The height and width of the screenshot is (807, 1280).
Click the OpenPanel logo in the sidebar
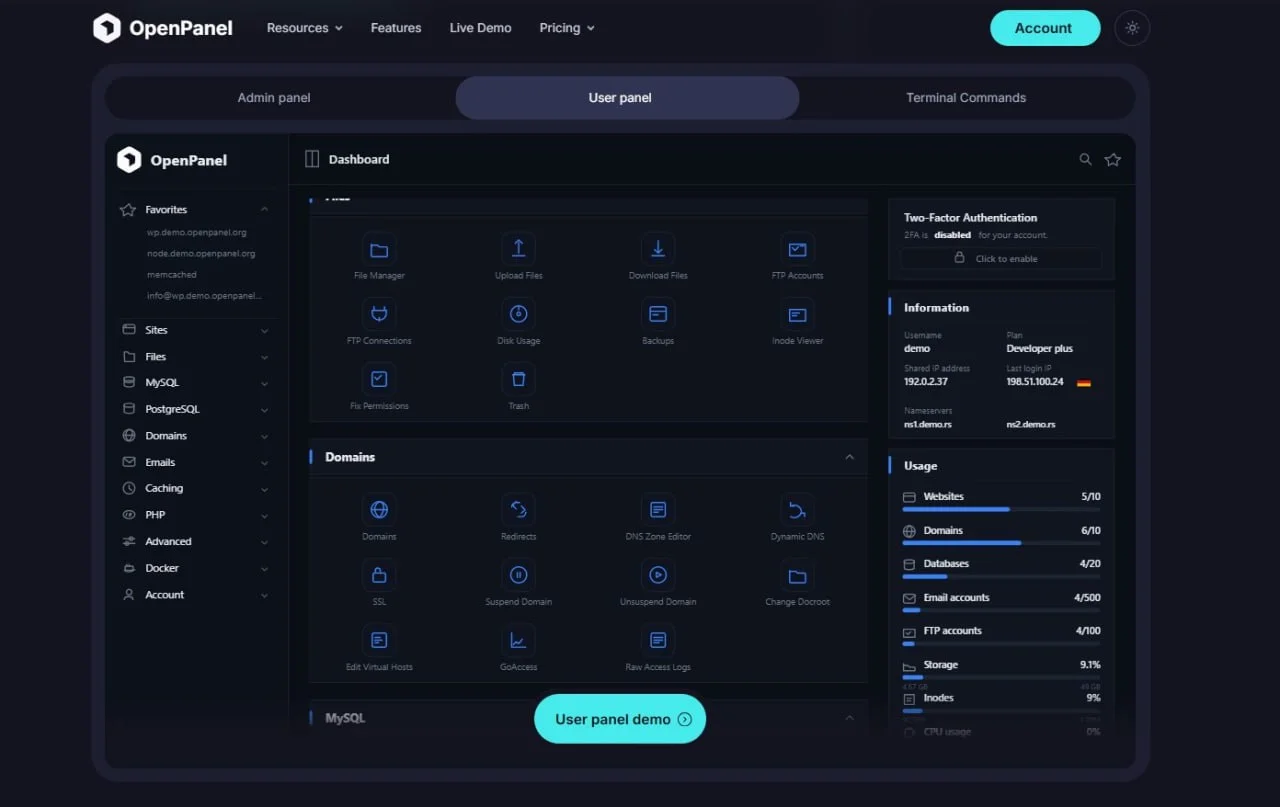coord(172,160)
